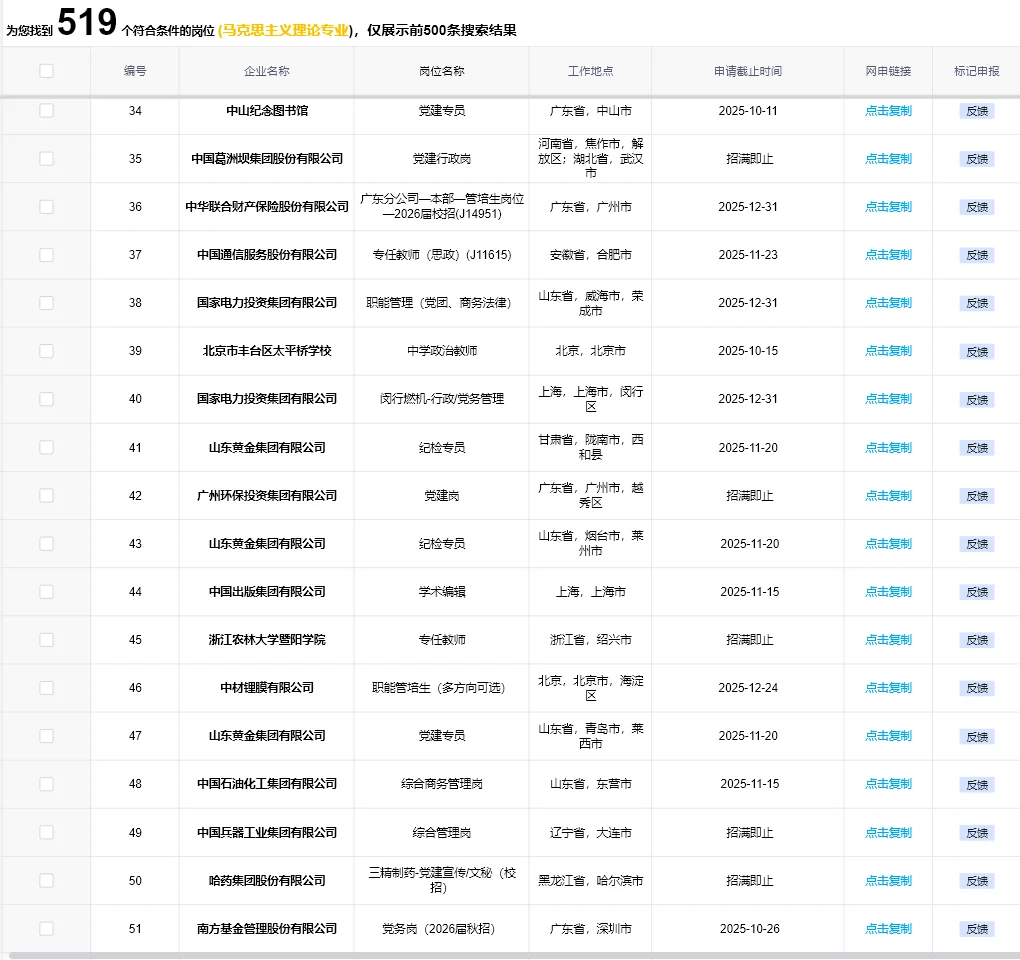Check the box for row 44 中国出版集团
The width and height of the screenshot is (1020, 960).
click(x=46, y=592)
